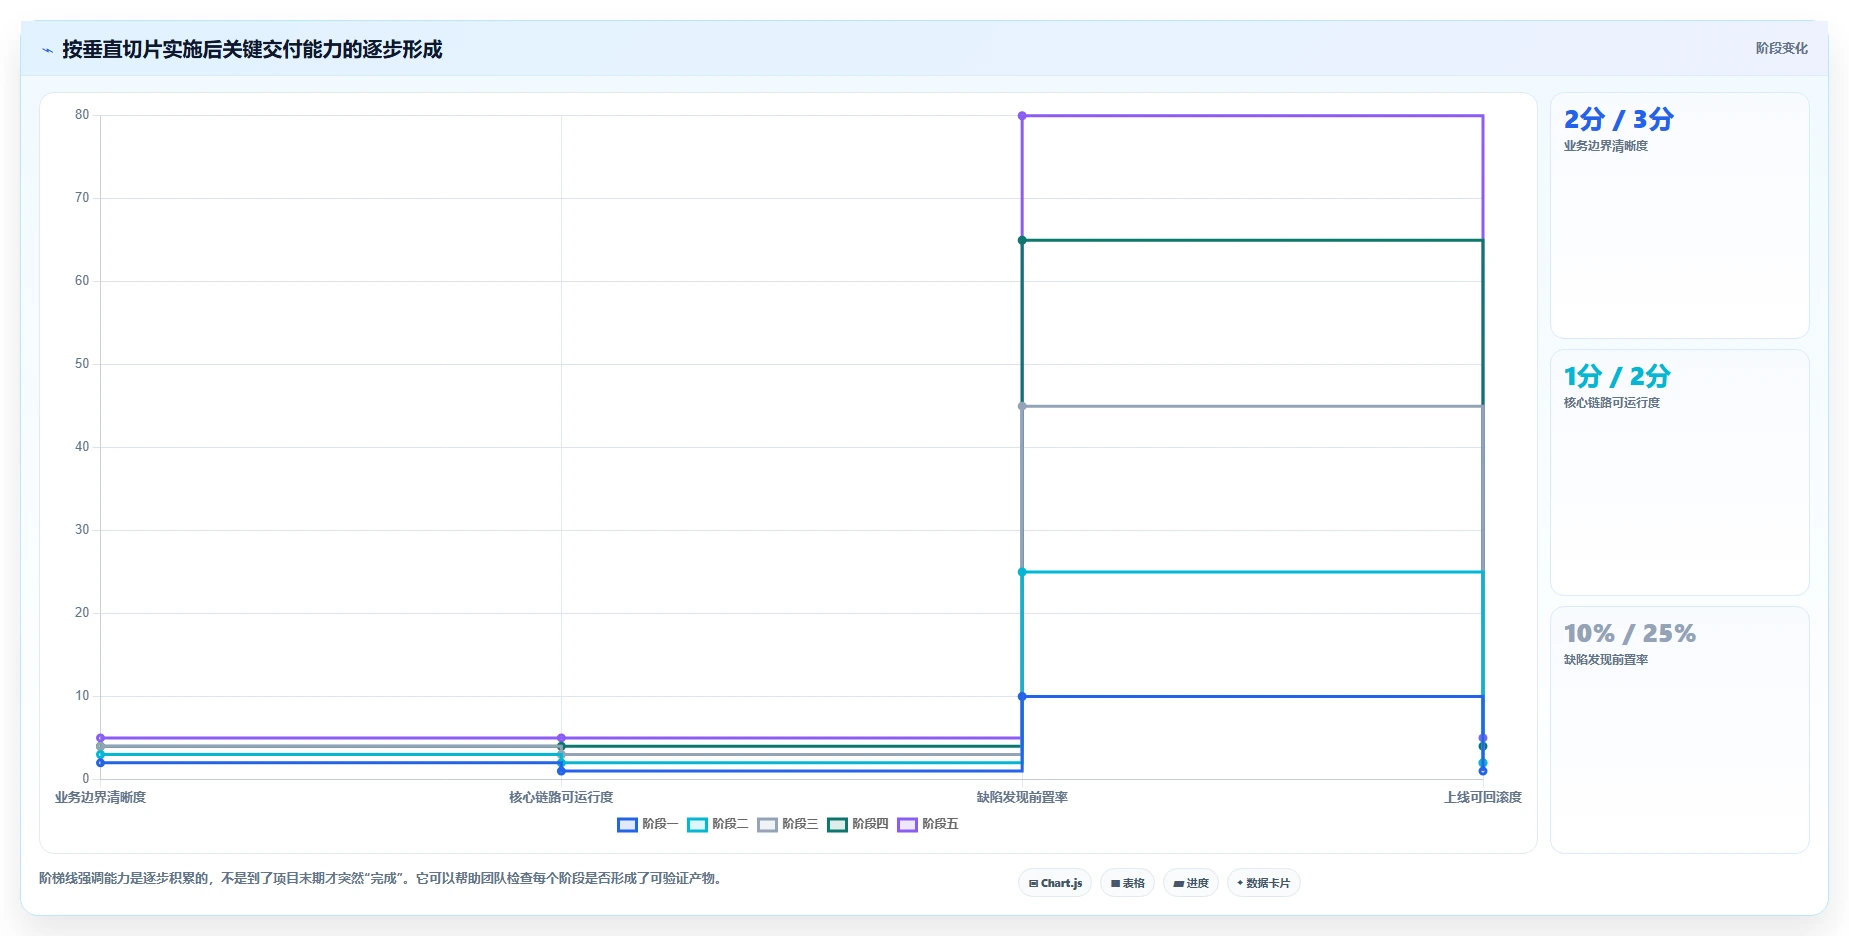This screenshot has height=936, width=1849.
Task: Open the 2分 / 3分 业务边界清晰度 card
Action: (1679, 216)
